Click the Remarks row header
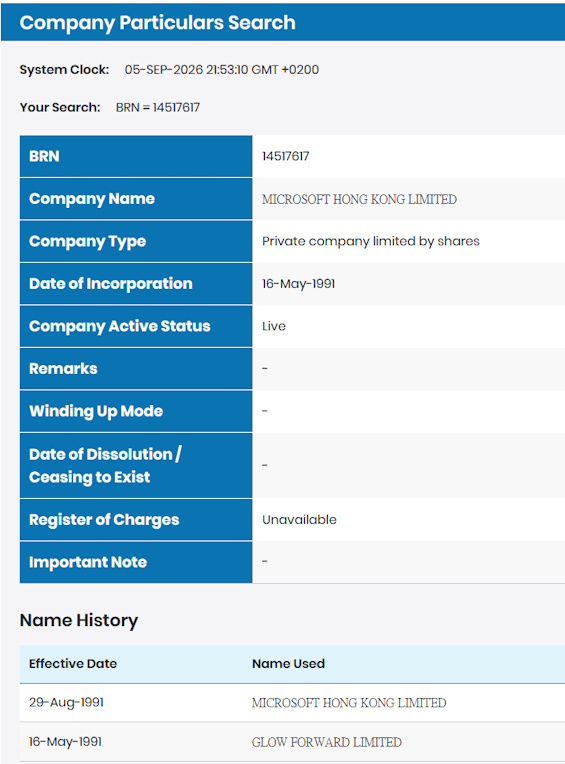565x764 pixels. coord(136,368)
